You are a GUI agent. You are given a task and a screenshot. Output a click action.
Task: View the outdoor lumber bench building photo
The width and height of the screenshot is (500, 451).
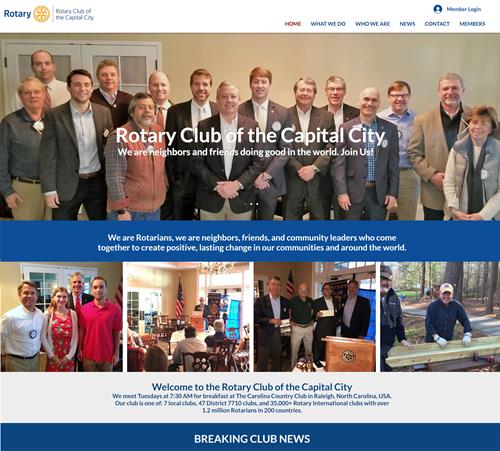pyautogui.click(x=440, y=317)
